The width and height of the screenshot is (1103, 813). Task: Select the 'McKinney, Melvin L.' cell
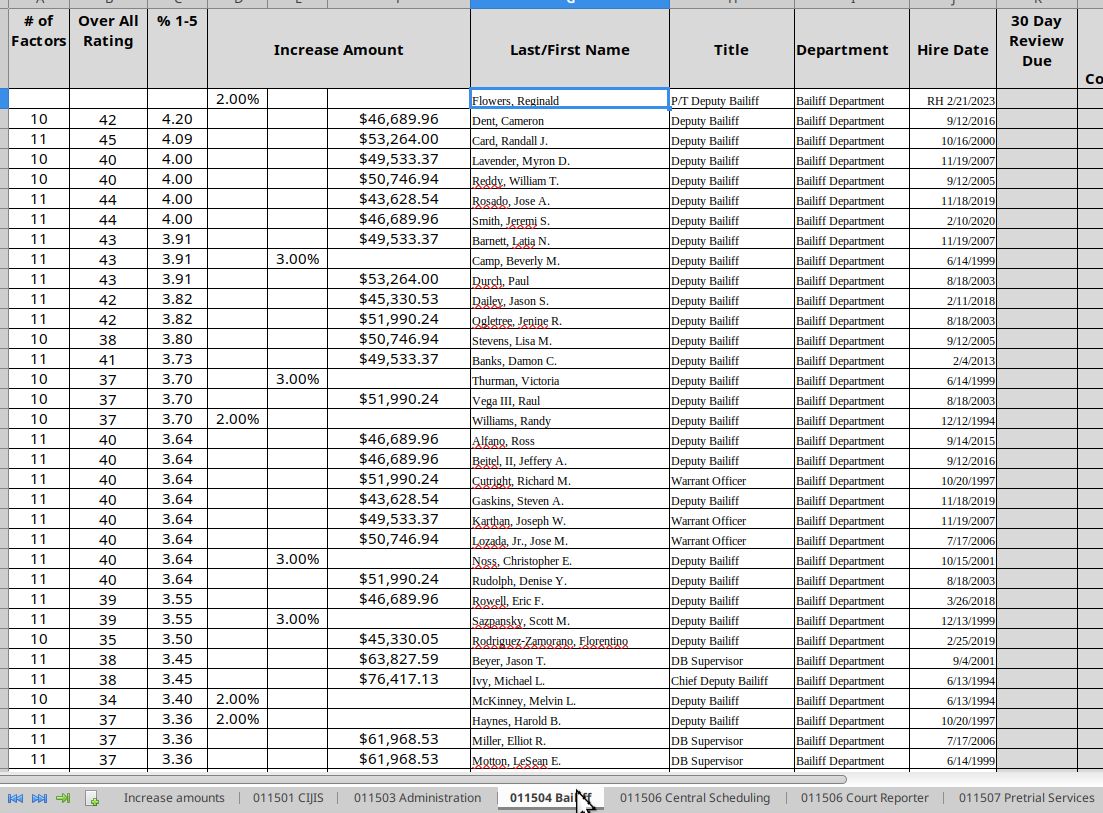tap(569, 701)
